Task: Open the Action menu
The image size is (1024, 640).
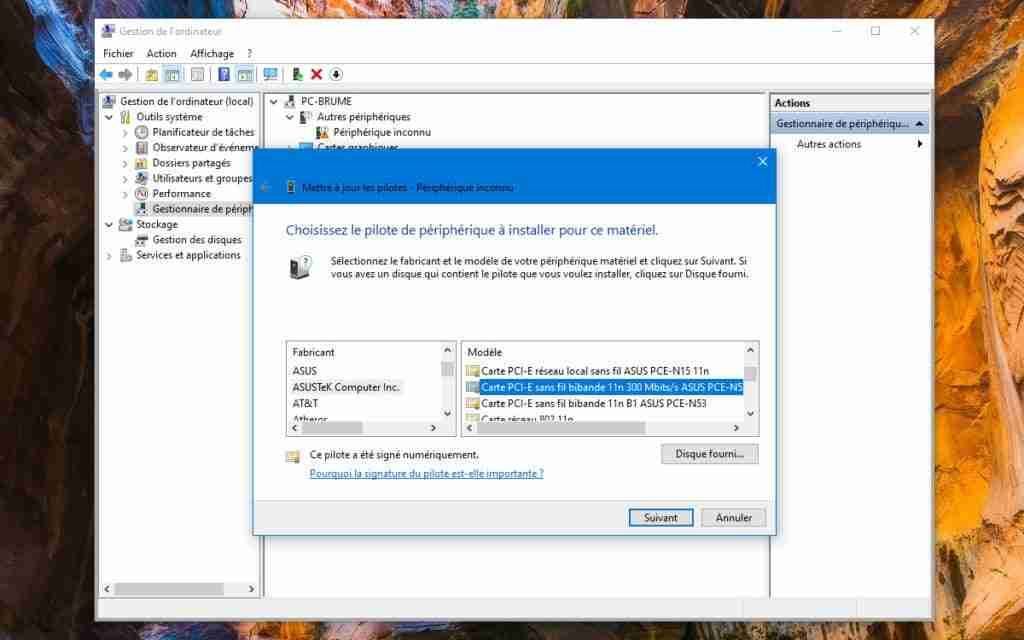Action: [x=161, y=53]
